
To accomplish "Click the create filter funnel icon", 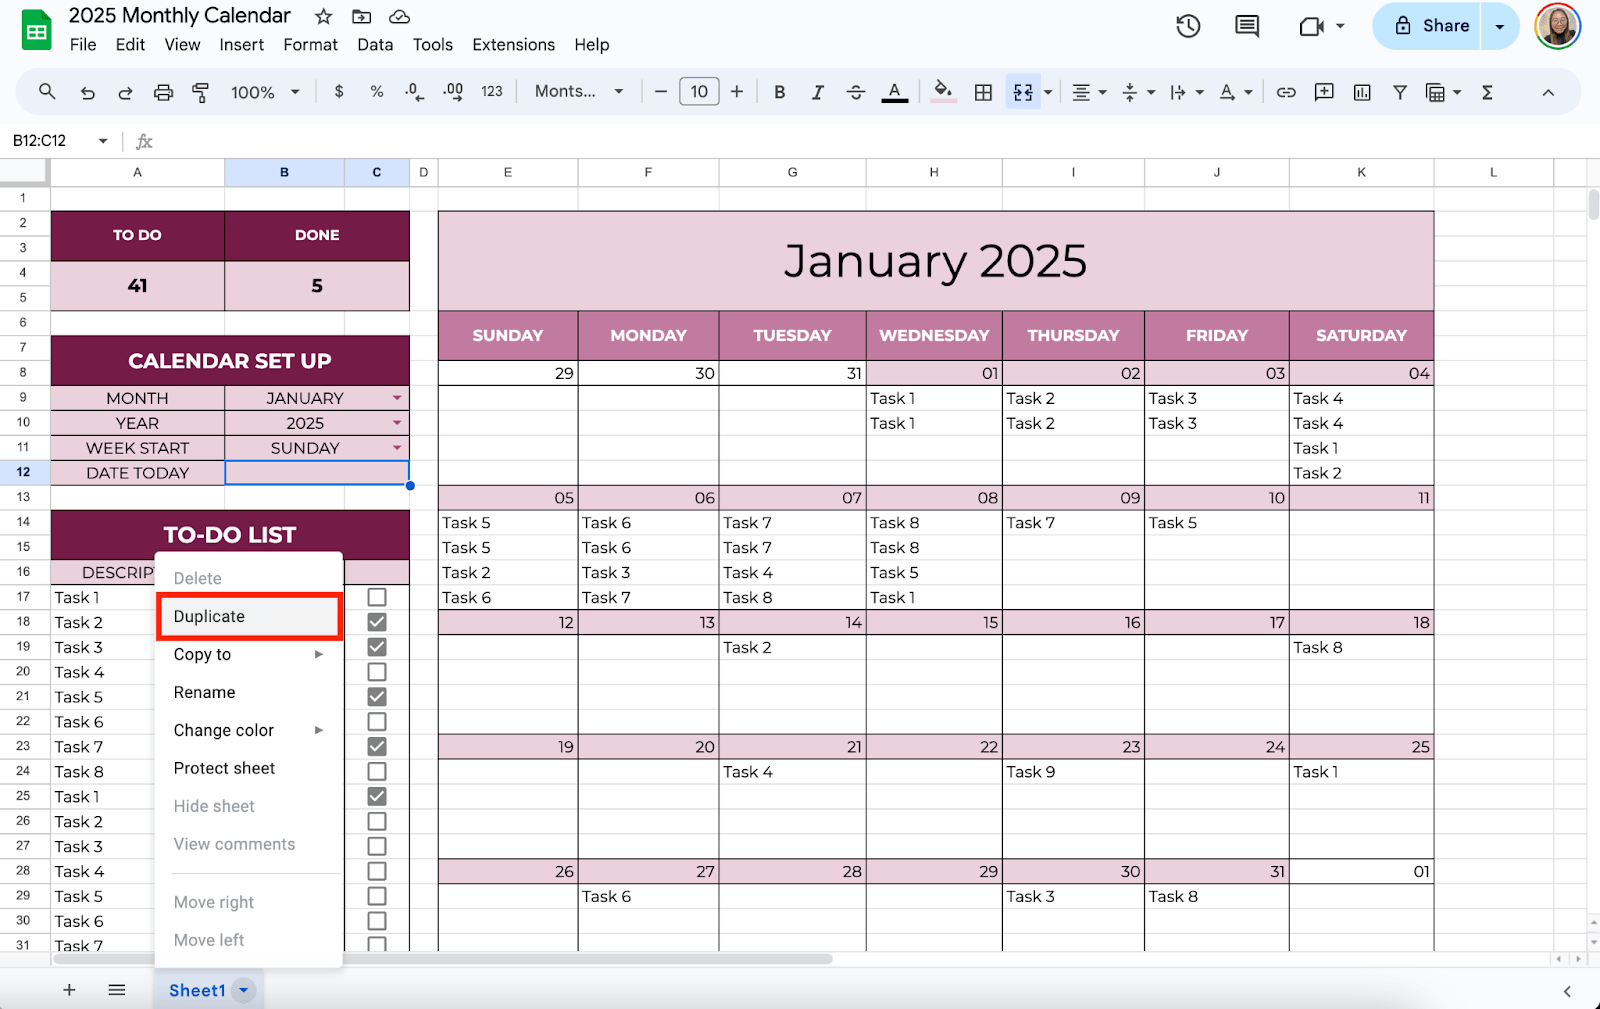I will (1400, 92).
